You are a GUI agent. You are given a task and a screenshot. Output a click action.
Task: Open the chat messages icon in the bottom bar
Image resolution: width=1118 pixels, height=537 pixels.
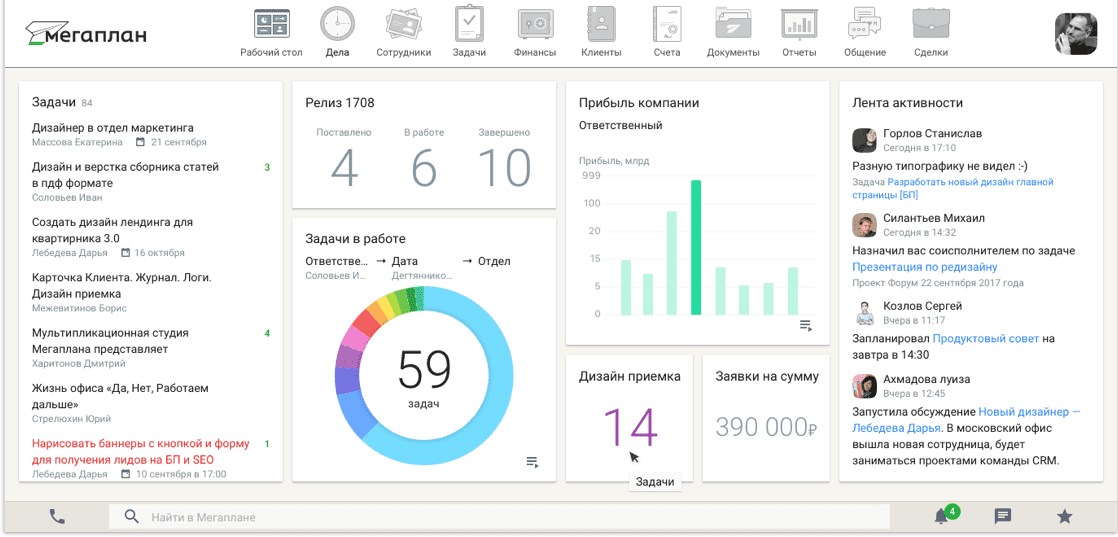[1002, 516]
